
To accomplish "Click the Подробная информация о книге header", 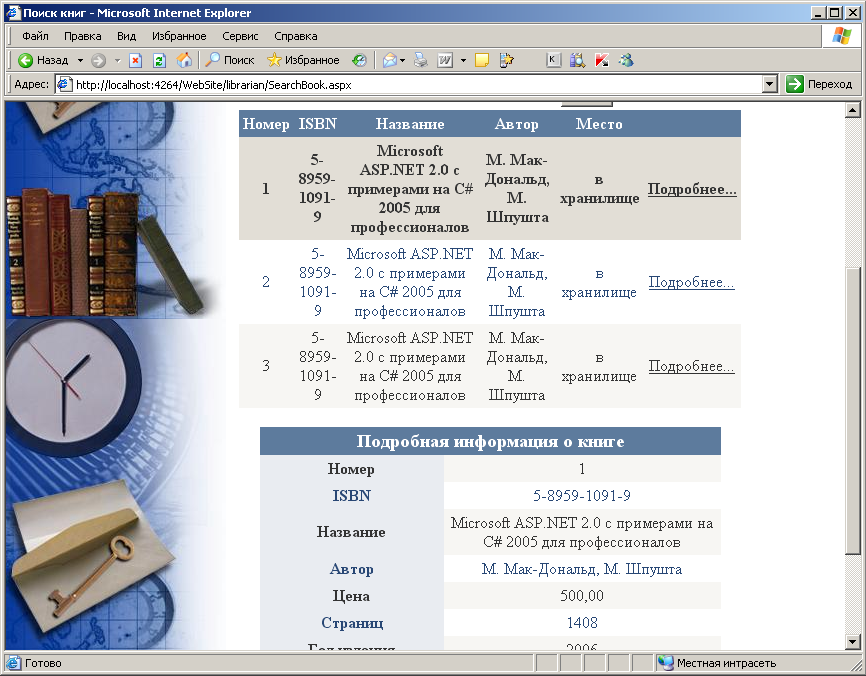I will [490, 441].
